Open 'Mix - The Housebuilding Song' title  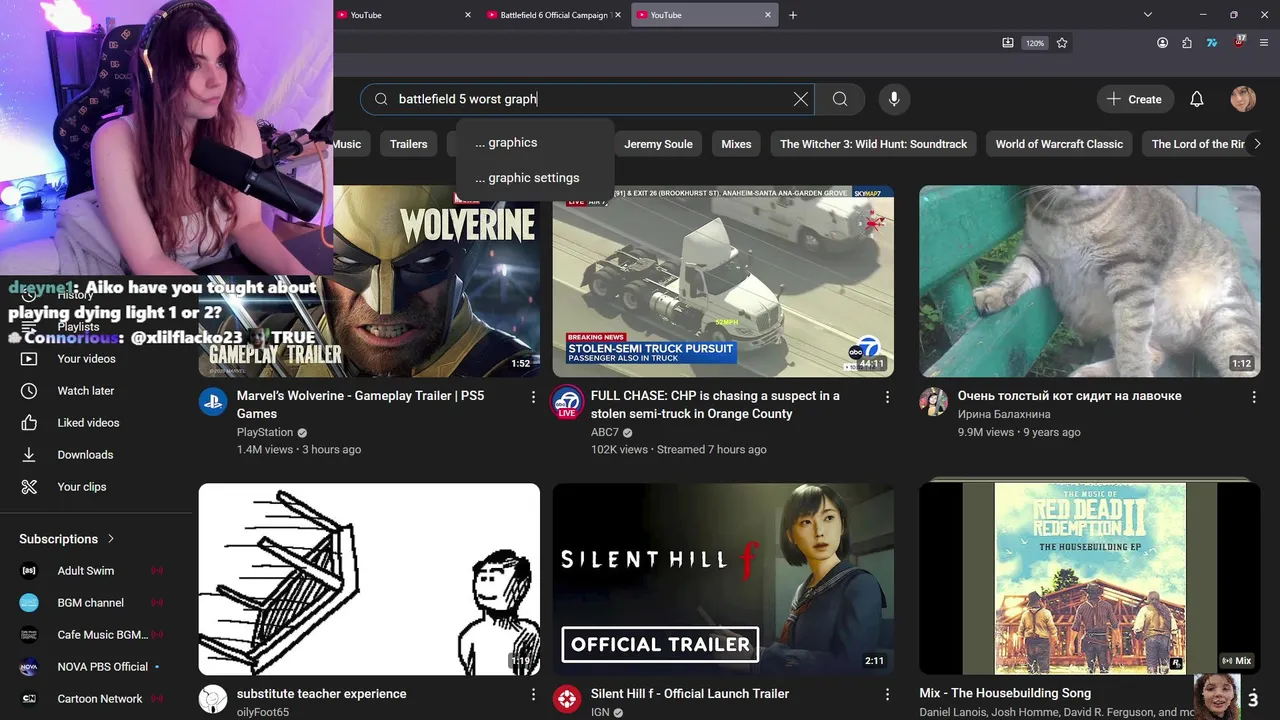click(x=1005, y=693)
